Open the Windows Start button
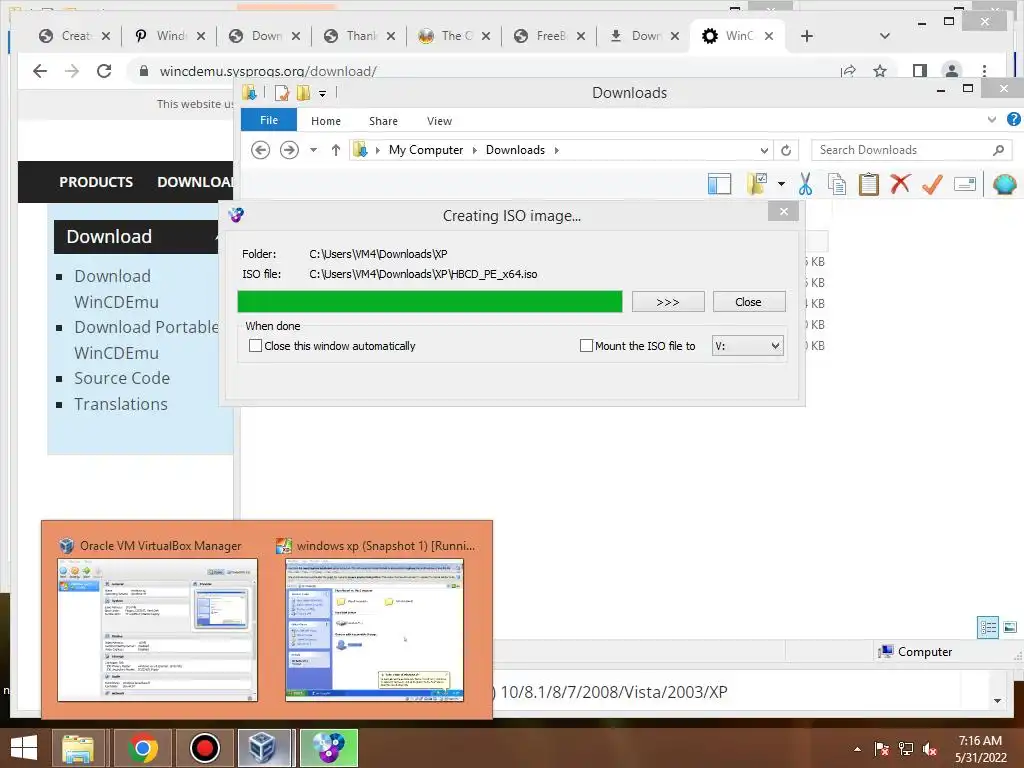 tap(24, 748)
